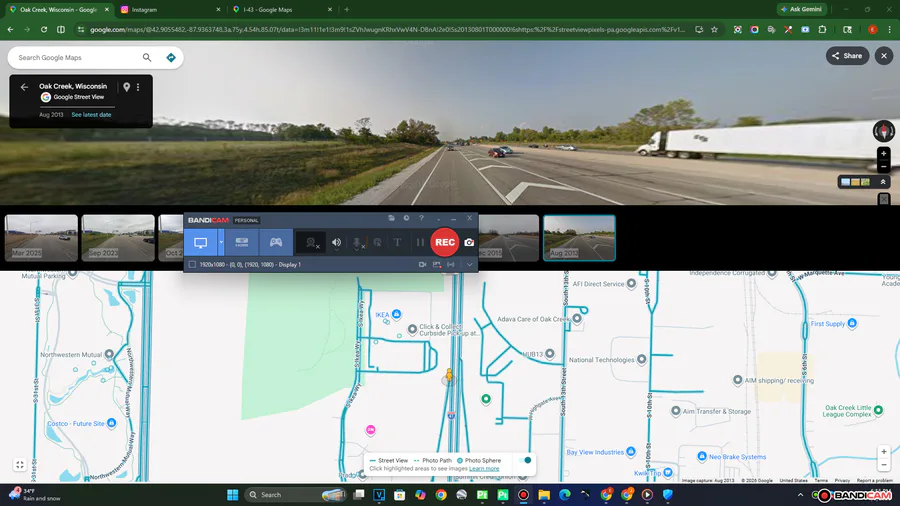Click the Search Google Maps field
The image size is (900, 506).
(77, 57)
